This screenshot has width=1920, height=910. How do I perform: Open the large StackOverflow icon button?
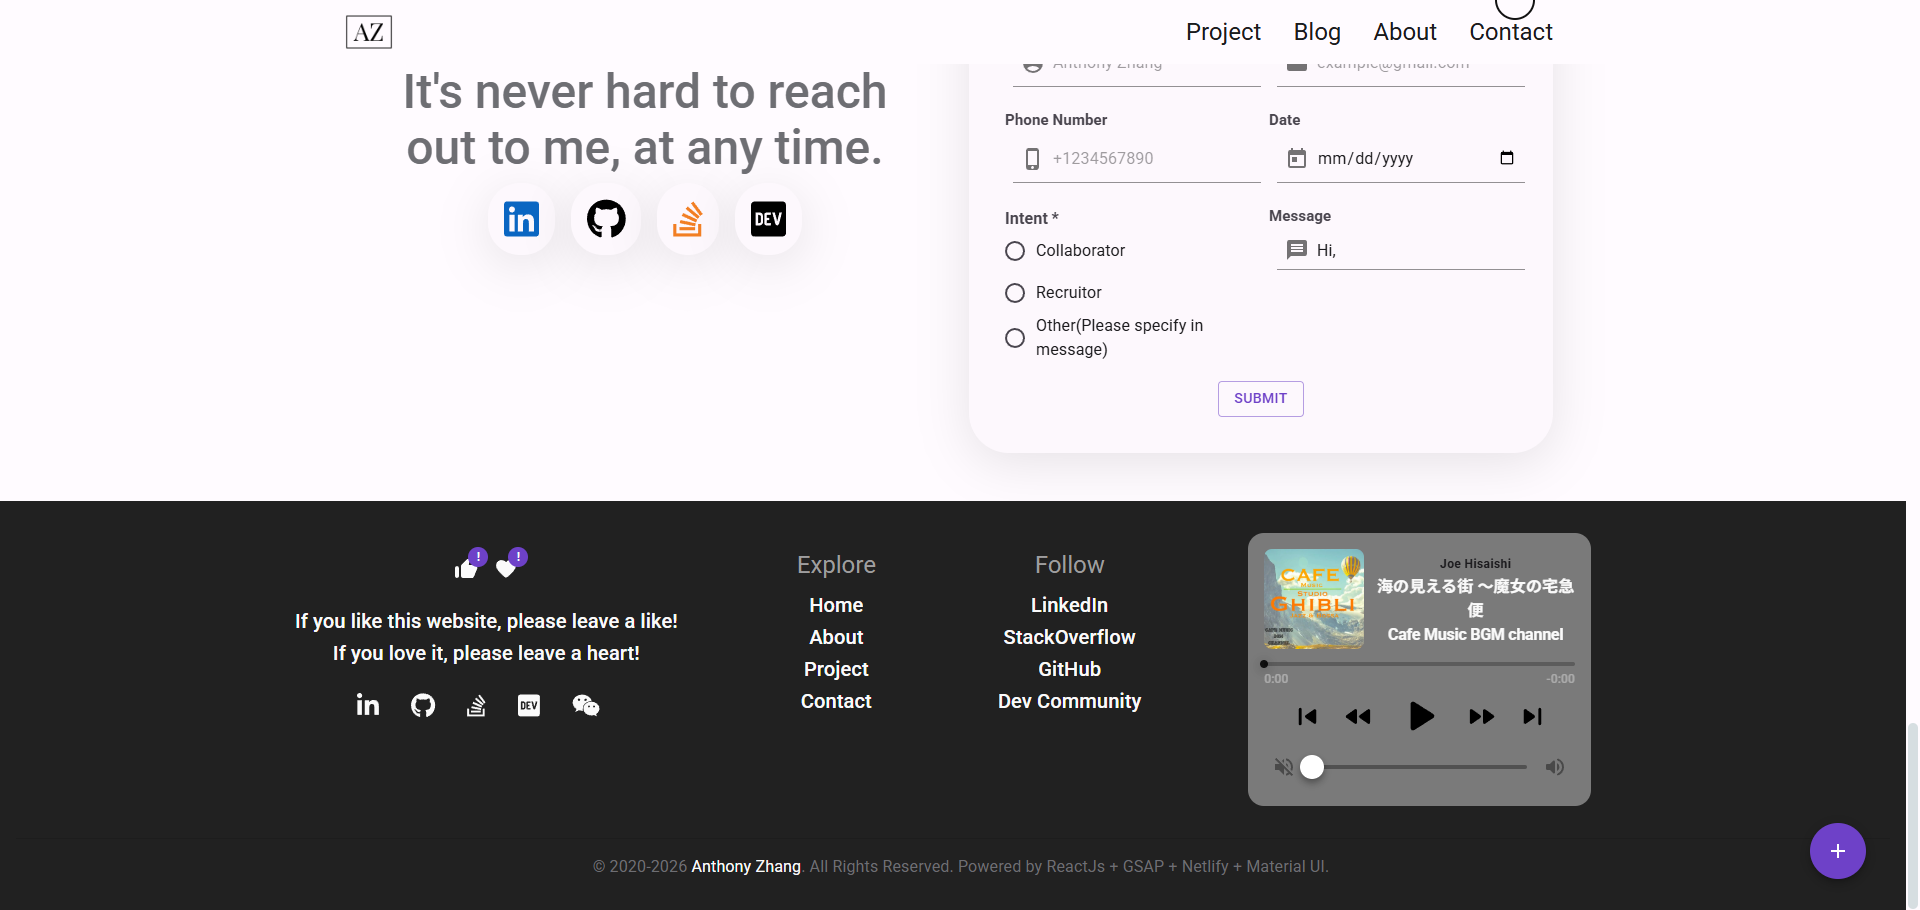688,219
